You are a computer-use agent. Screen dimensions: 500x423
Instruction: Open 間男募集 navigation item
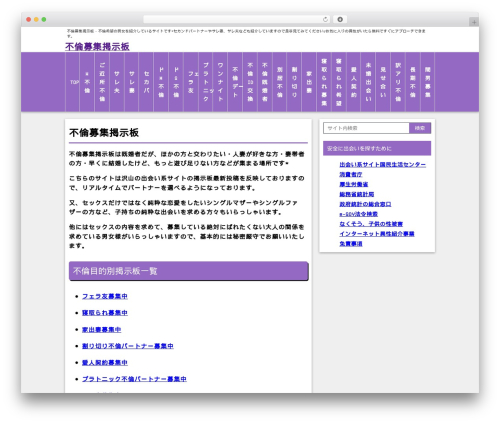click(428, 82)
